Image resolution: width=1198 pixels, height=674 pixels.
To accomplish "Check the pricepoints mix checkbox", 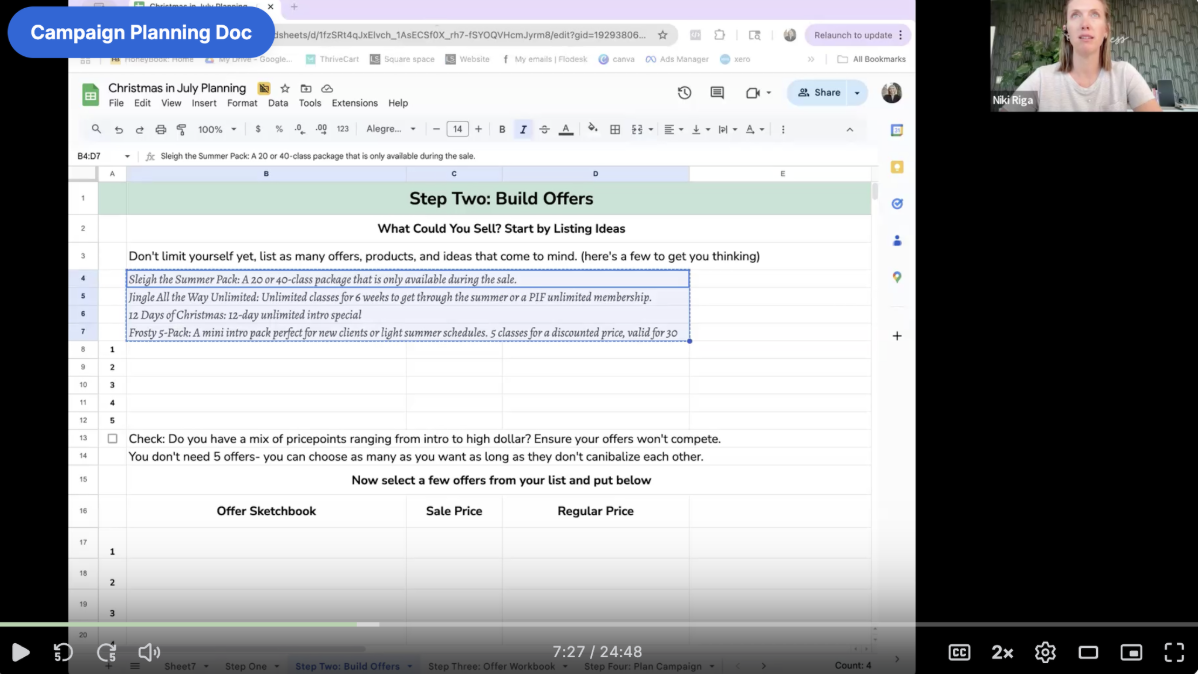I will (112, 439).
